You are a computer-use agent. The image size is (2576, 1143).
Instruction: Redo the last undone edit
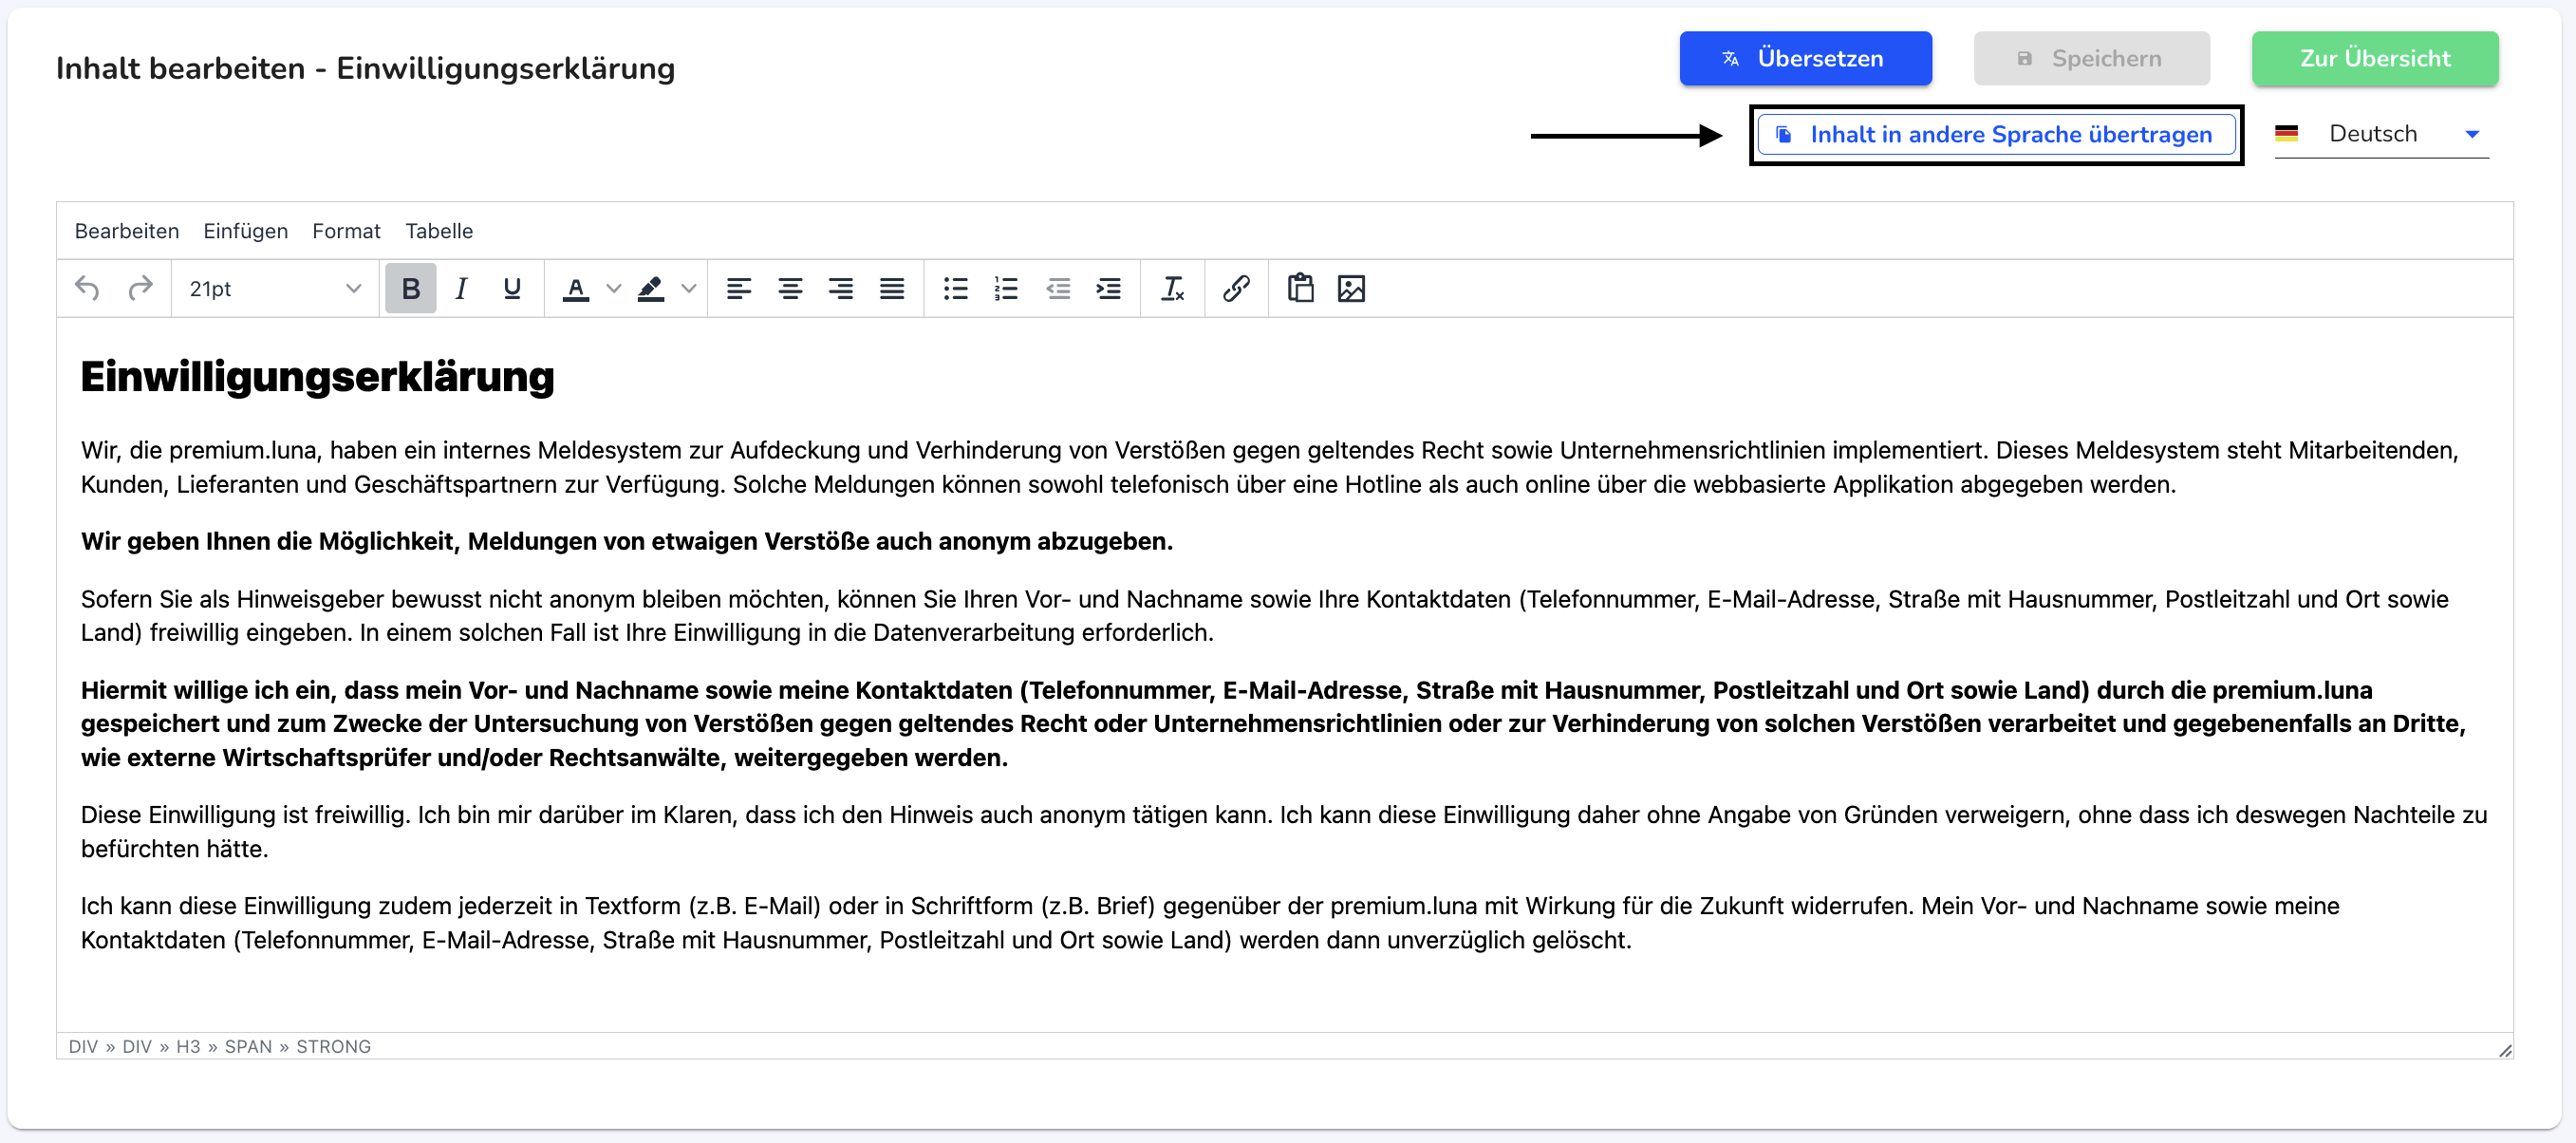click(x=140, y=288)
